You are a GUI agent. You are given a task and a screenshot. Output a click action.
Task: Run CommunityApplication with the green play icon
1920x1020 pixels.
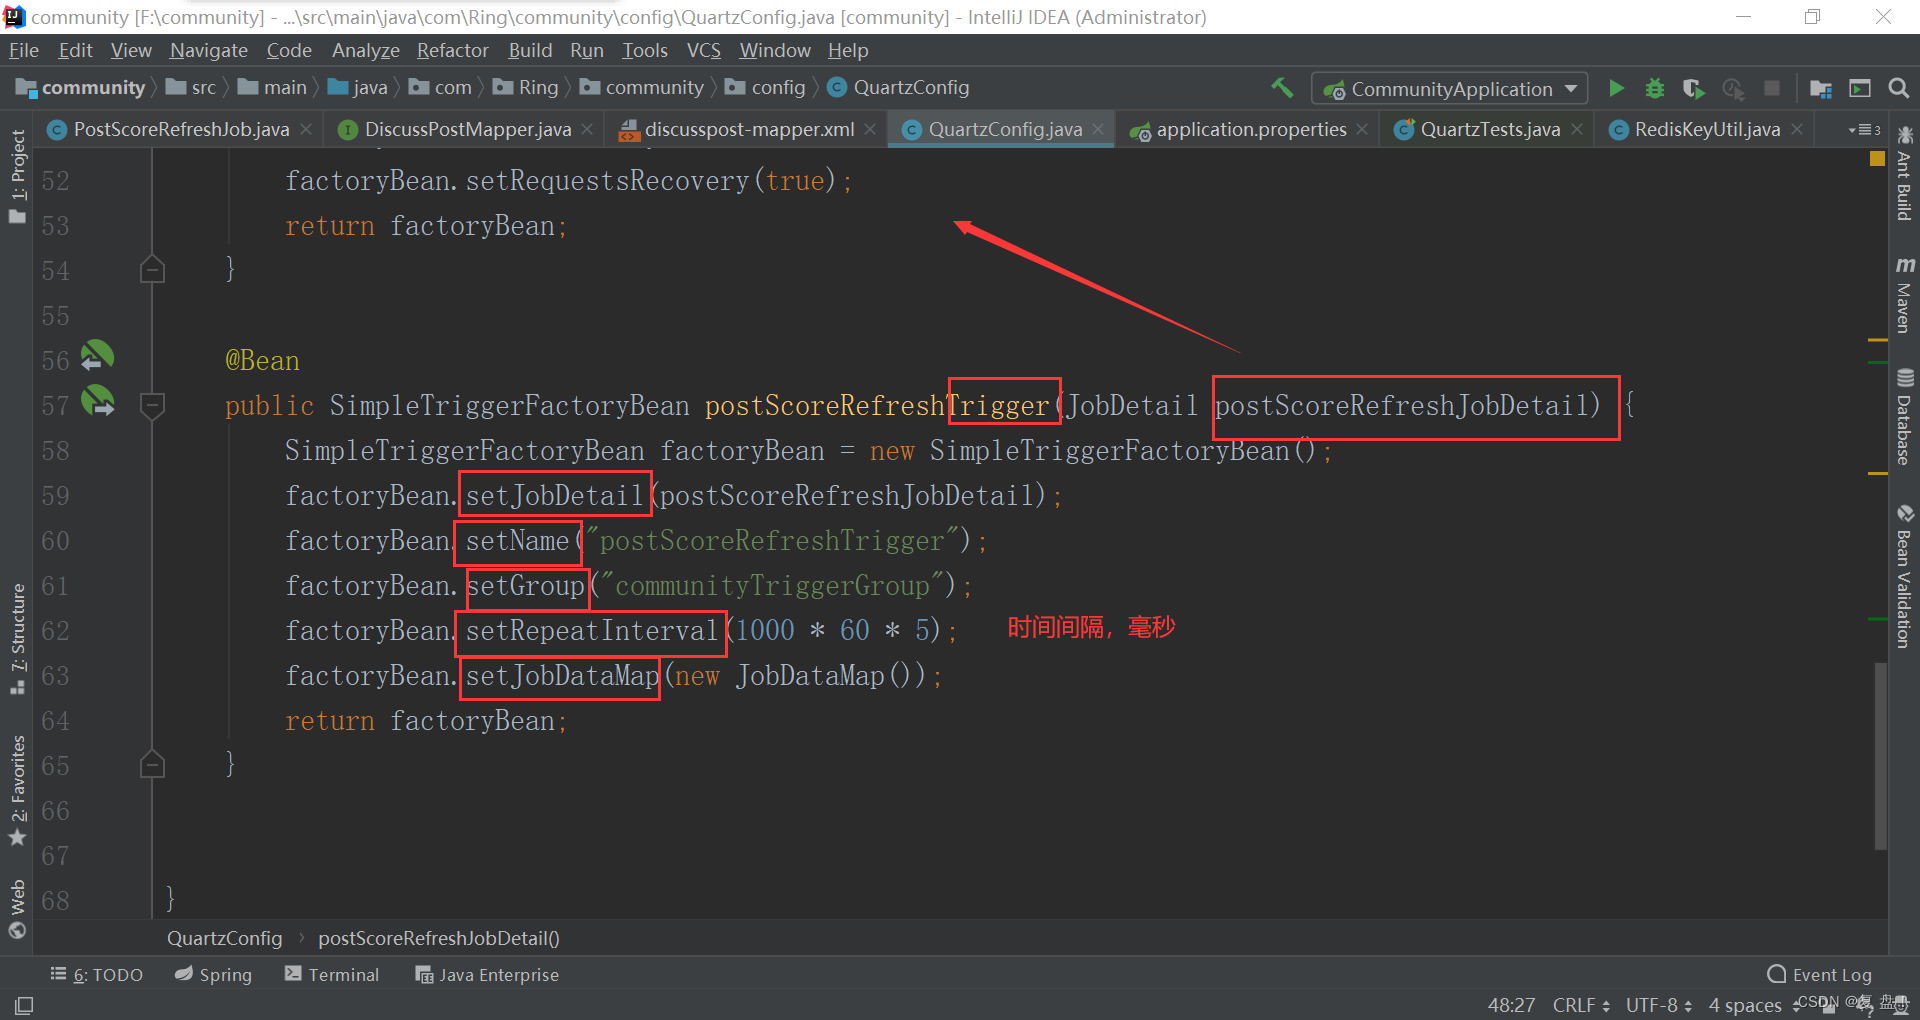pyautogui.click(x=1616, y=88)
